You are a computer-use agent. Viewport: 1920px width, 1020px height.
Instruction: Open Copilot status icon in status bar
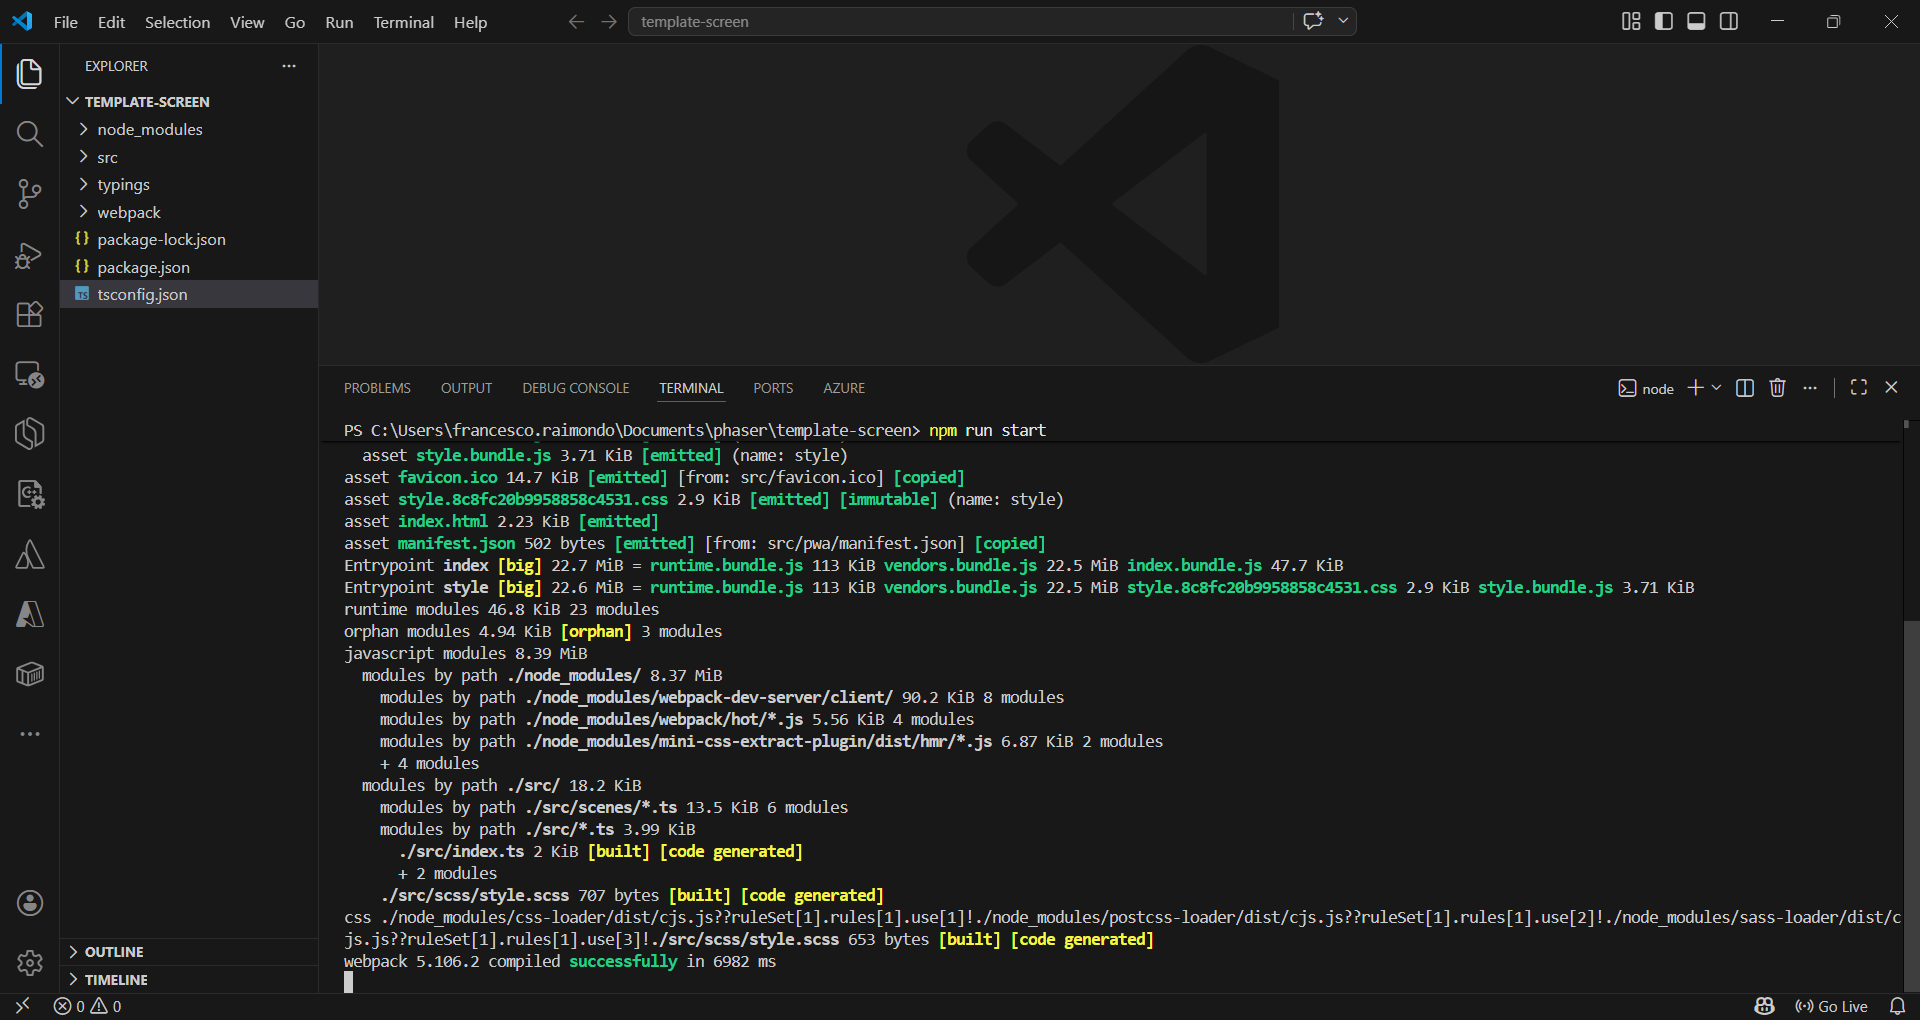coord(1765,1006)
